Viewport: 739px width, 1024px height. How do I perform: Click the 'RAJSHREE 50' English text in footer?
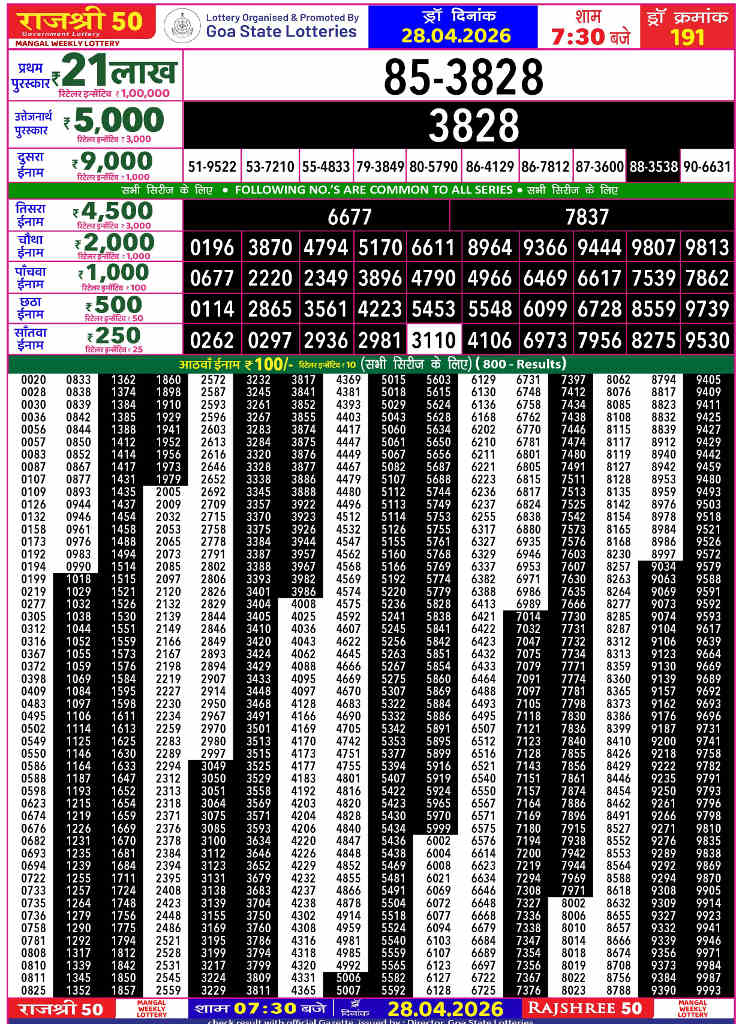[x=584, y=1008]
